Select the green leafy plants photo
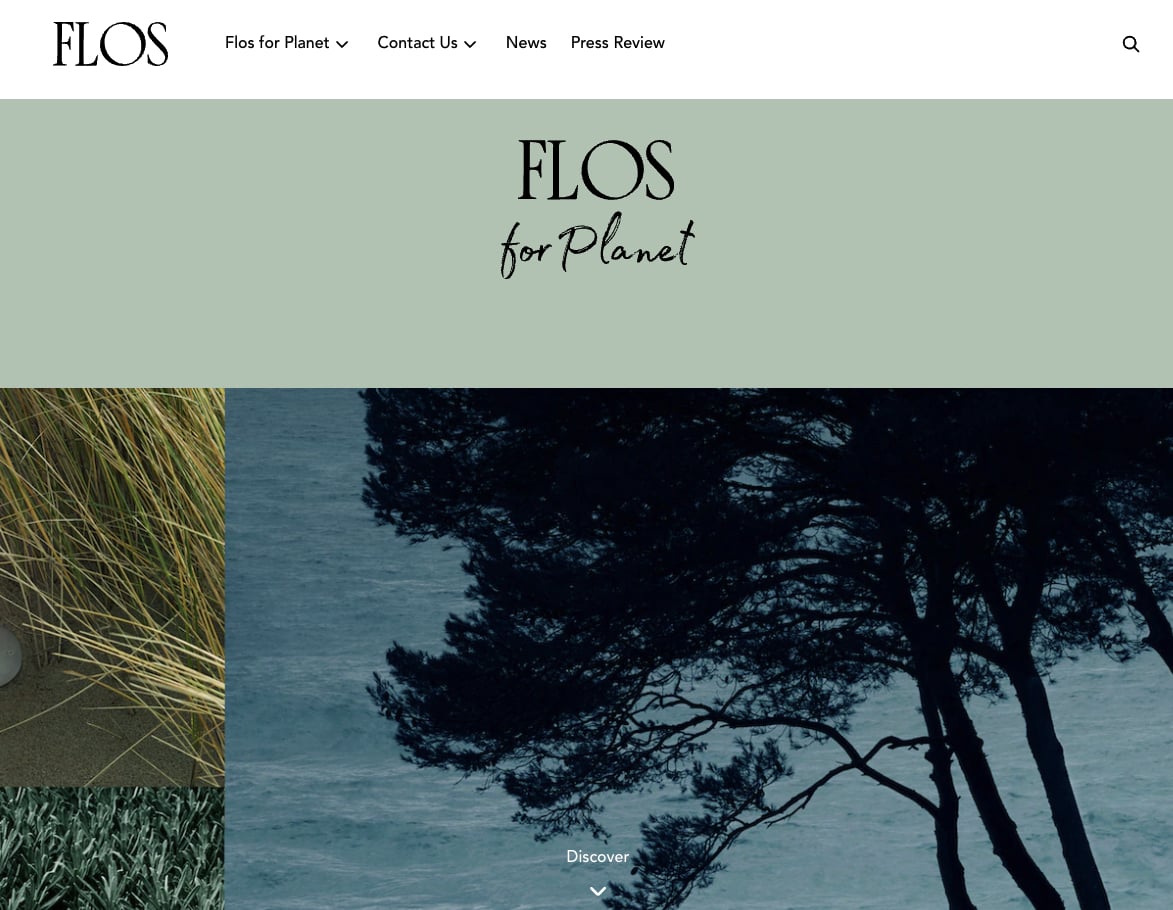The image size is (1173, 910). (112, 849)
